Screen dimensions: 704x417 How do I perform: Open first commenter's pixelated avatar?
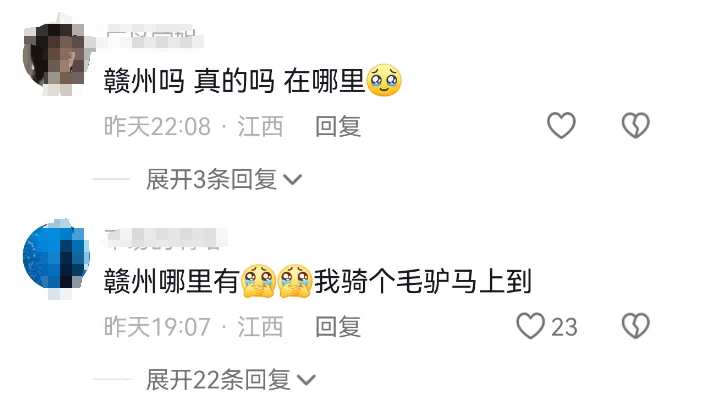click(x=56, y=56)
